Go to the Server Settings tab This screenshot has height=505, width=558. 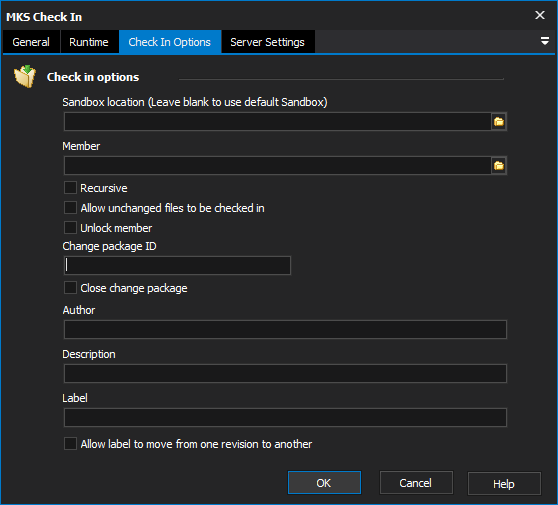(x=268, y=42)
